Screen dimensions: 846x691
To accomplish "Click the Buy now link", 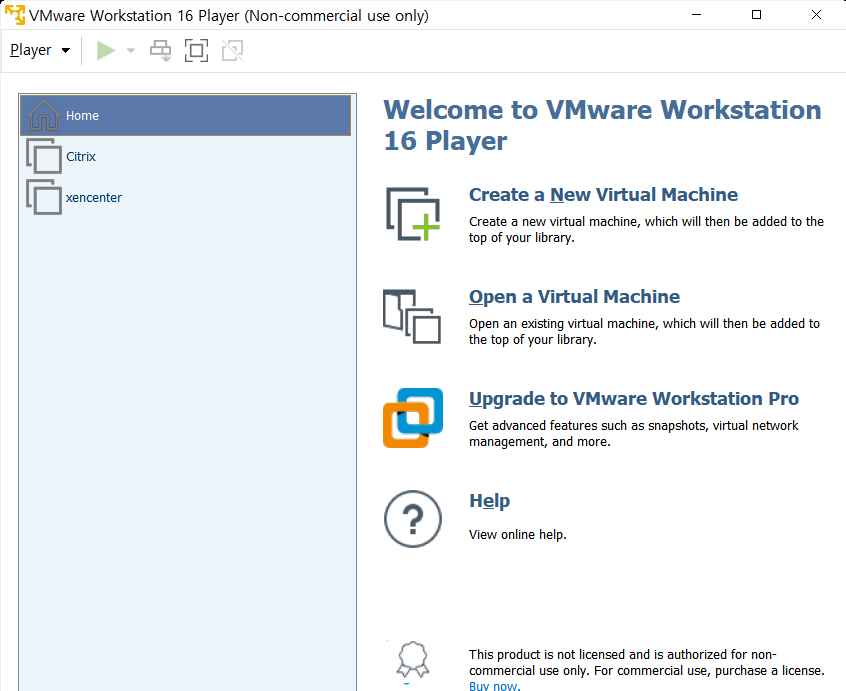I will pos(495,686).
